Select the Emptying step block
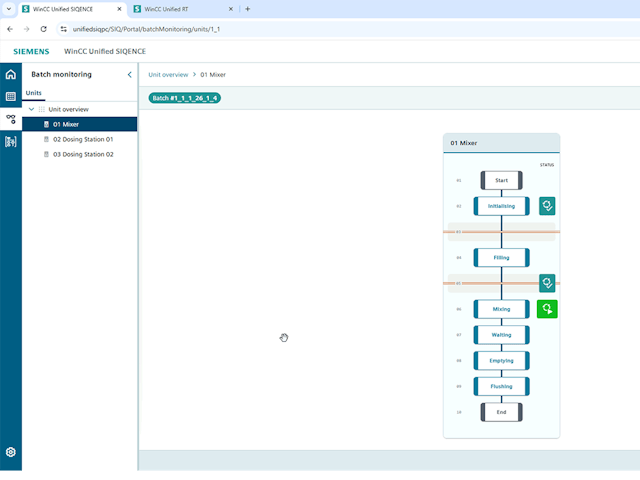The width and height of the screenshot is (640, 480). coord(501,360)
